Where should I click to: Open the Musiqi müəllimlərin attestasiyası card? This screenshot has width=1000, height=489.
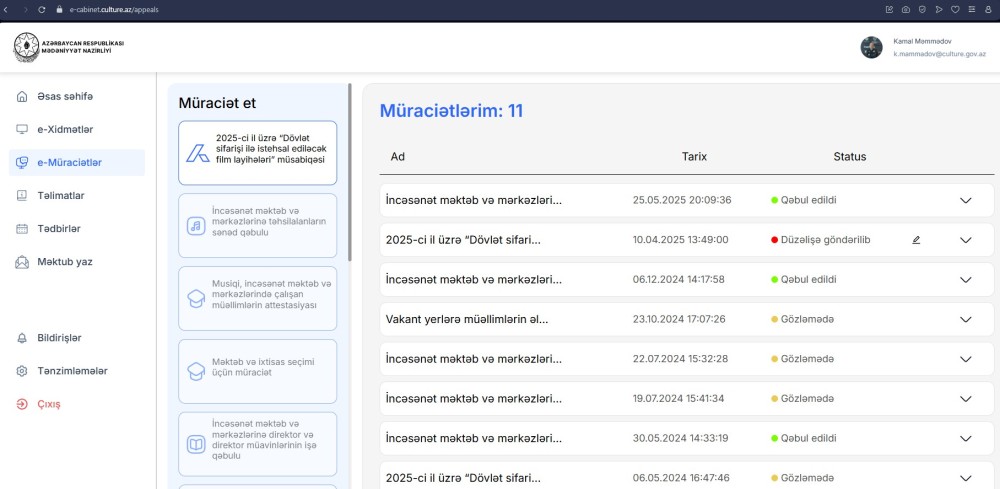pos(257,298)
